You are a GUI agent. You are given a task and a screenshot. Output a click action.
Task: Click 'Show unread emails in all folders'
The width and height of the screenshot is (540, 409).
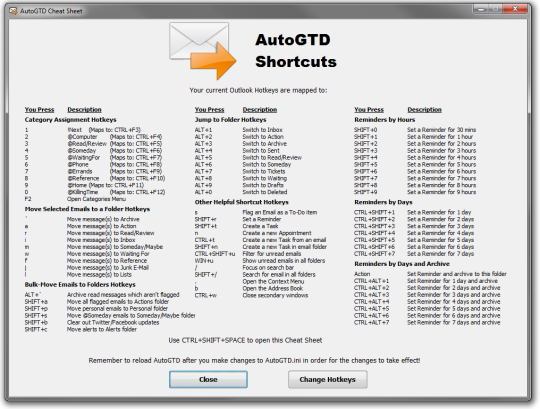284,261
